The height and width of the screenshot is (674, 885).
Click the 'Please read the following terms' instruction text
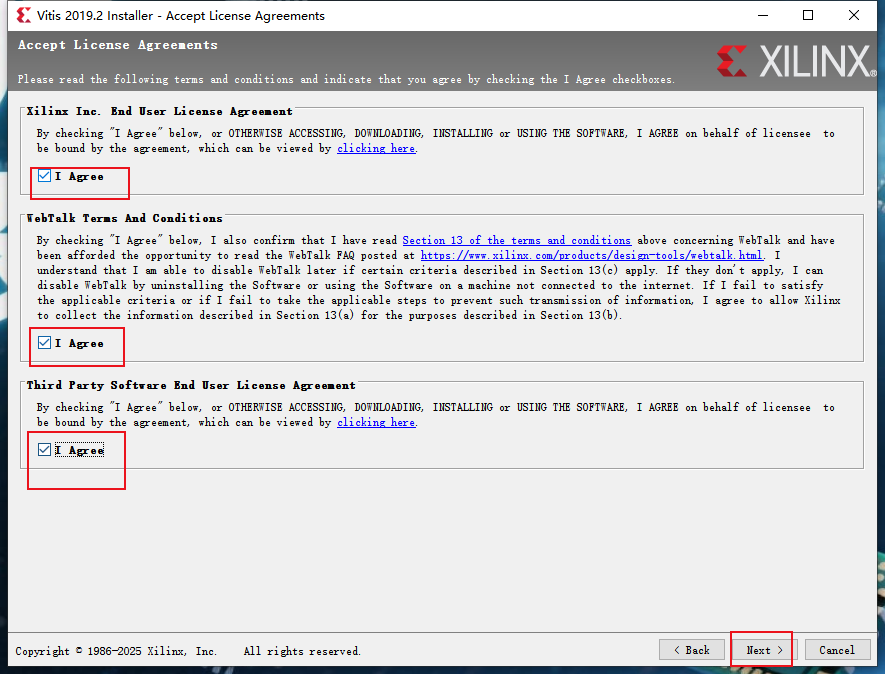(x=346, y=79)
